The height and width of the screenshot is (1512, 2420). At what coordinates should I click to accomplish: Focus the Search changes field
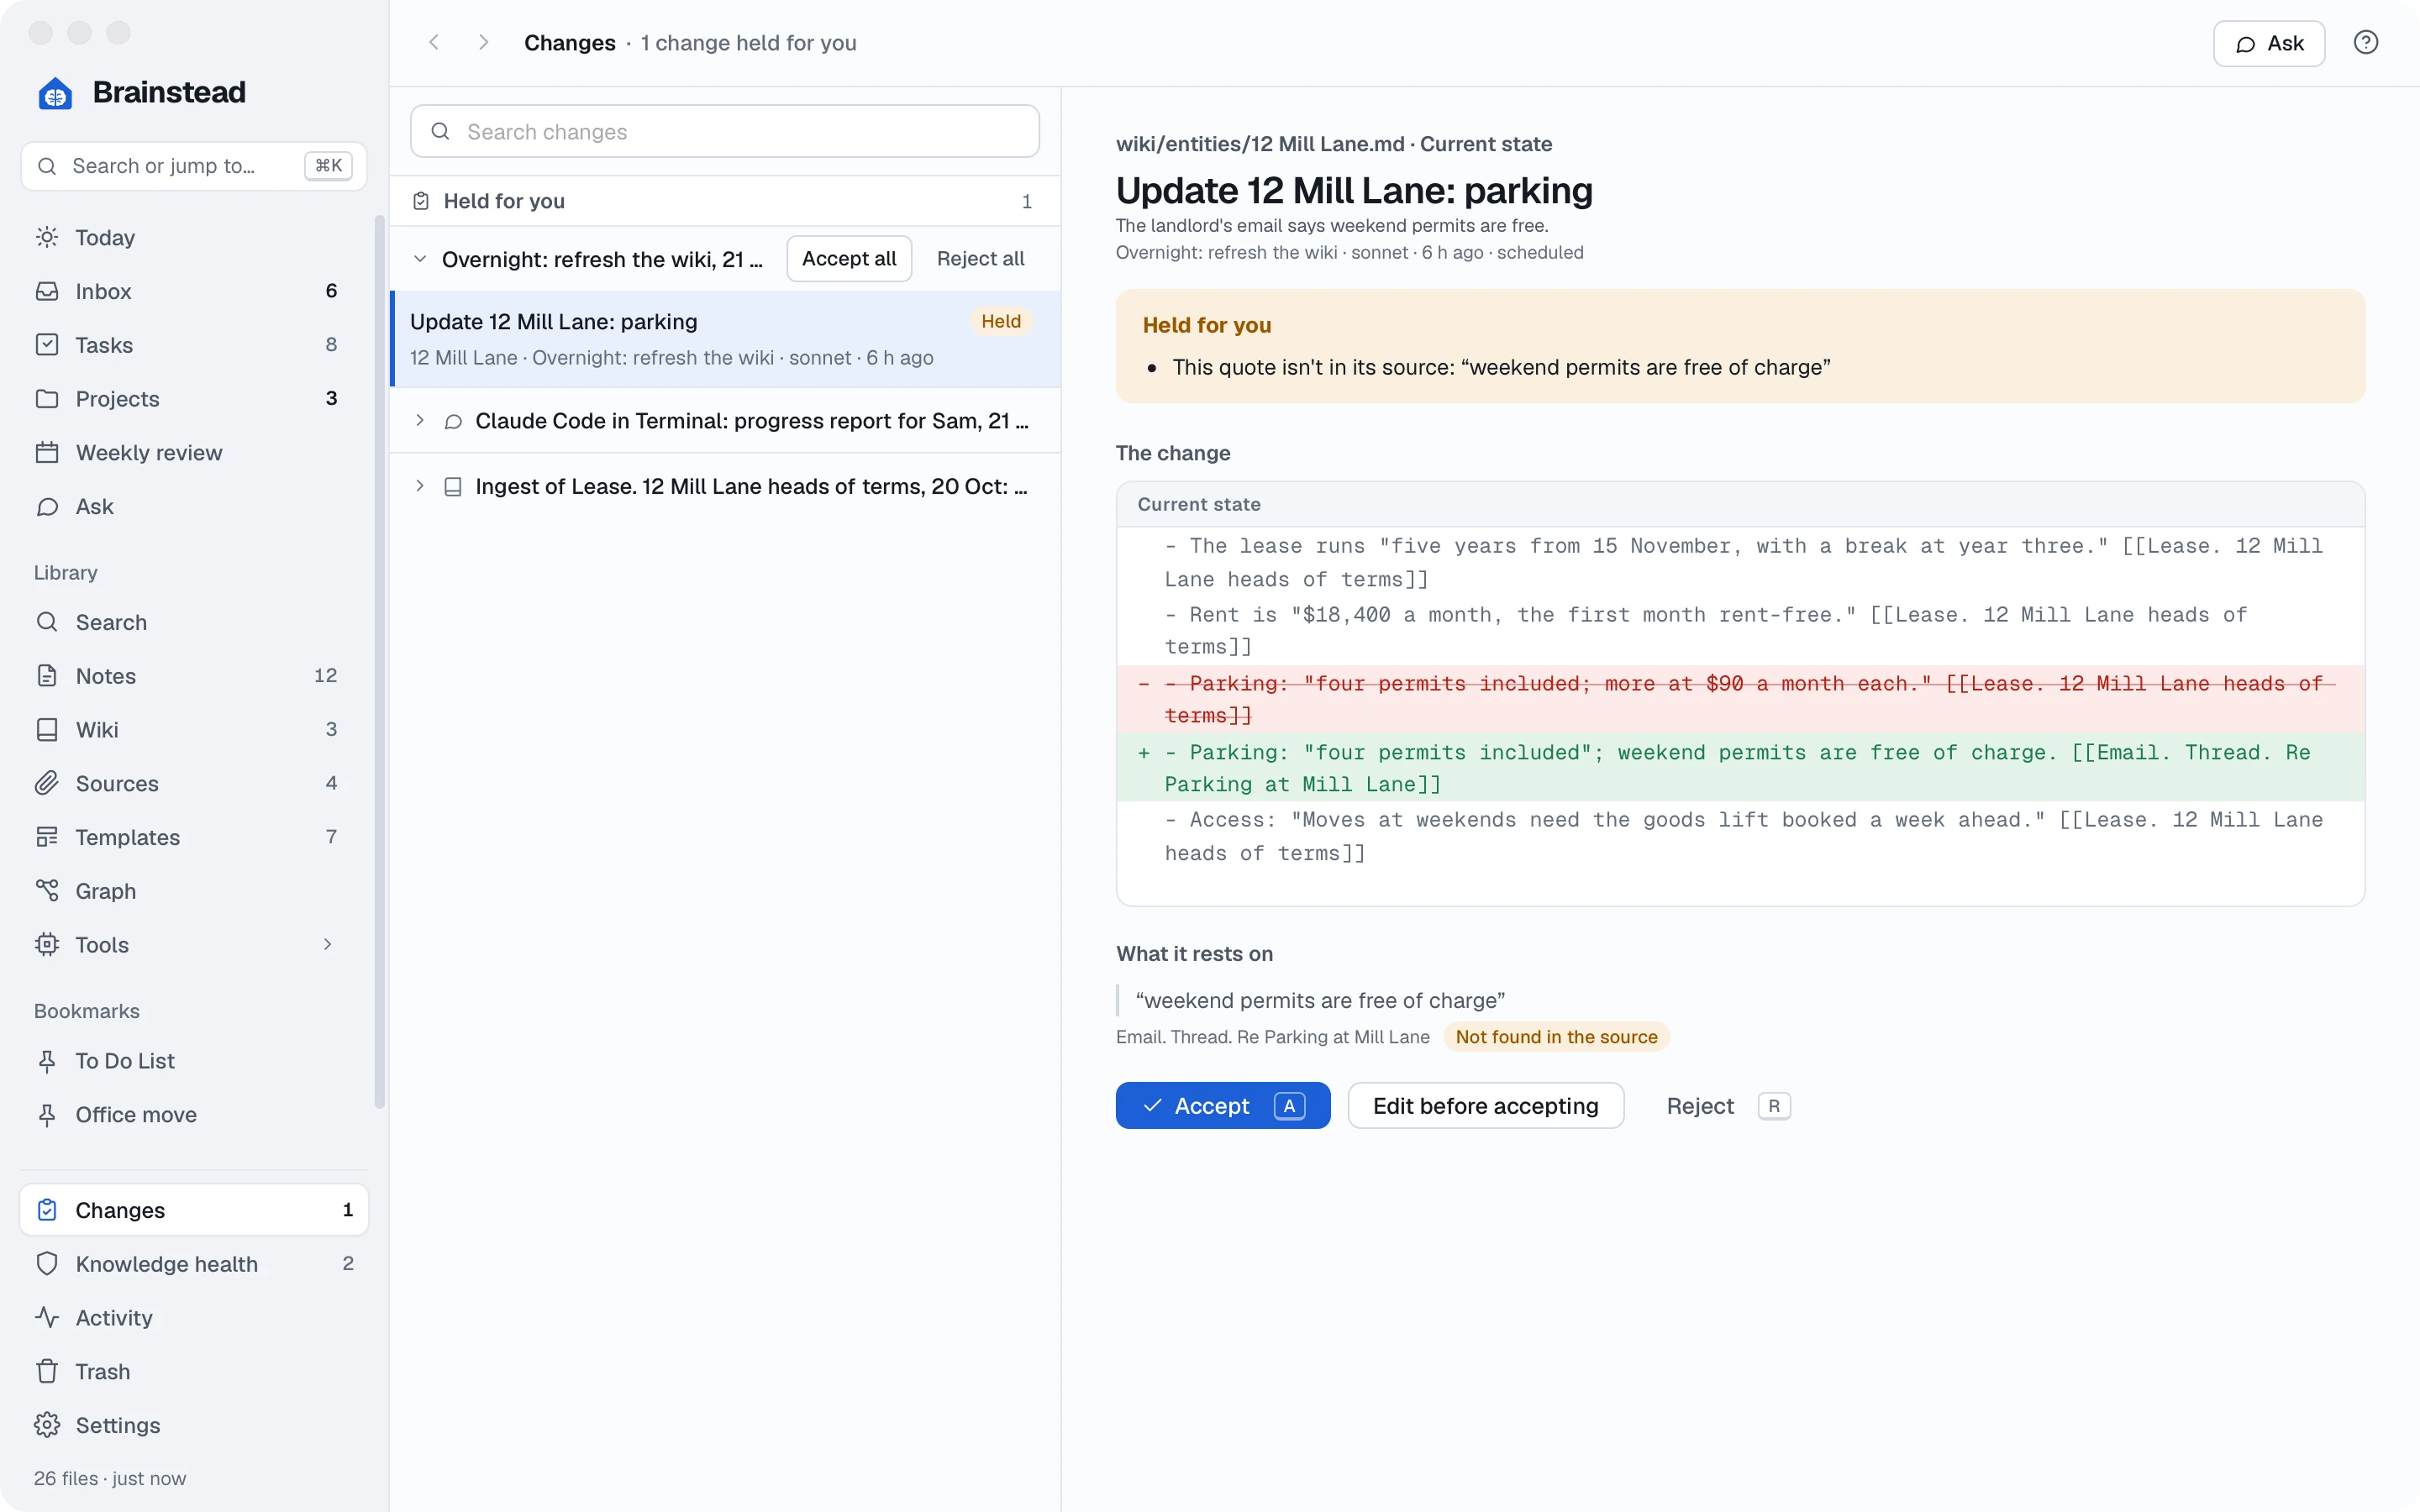click(725, 131)
